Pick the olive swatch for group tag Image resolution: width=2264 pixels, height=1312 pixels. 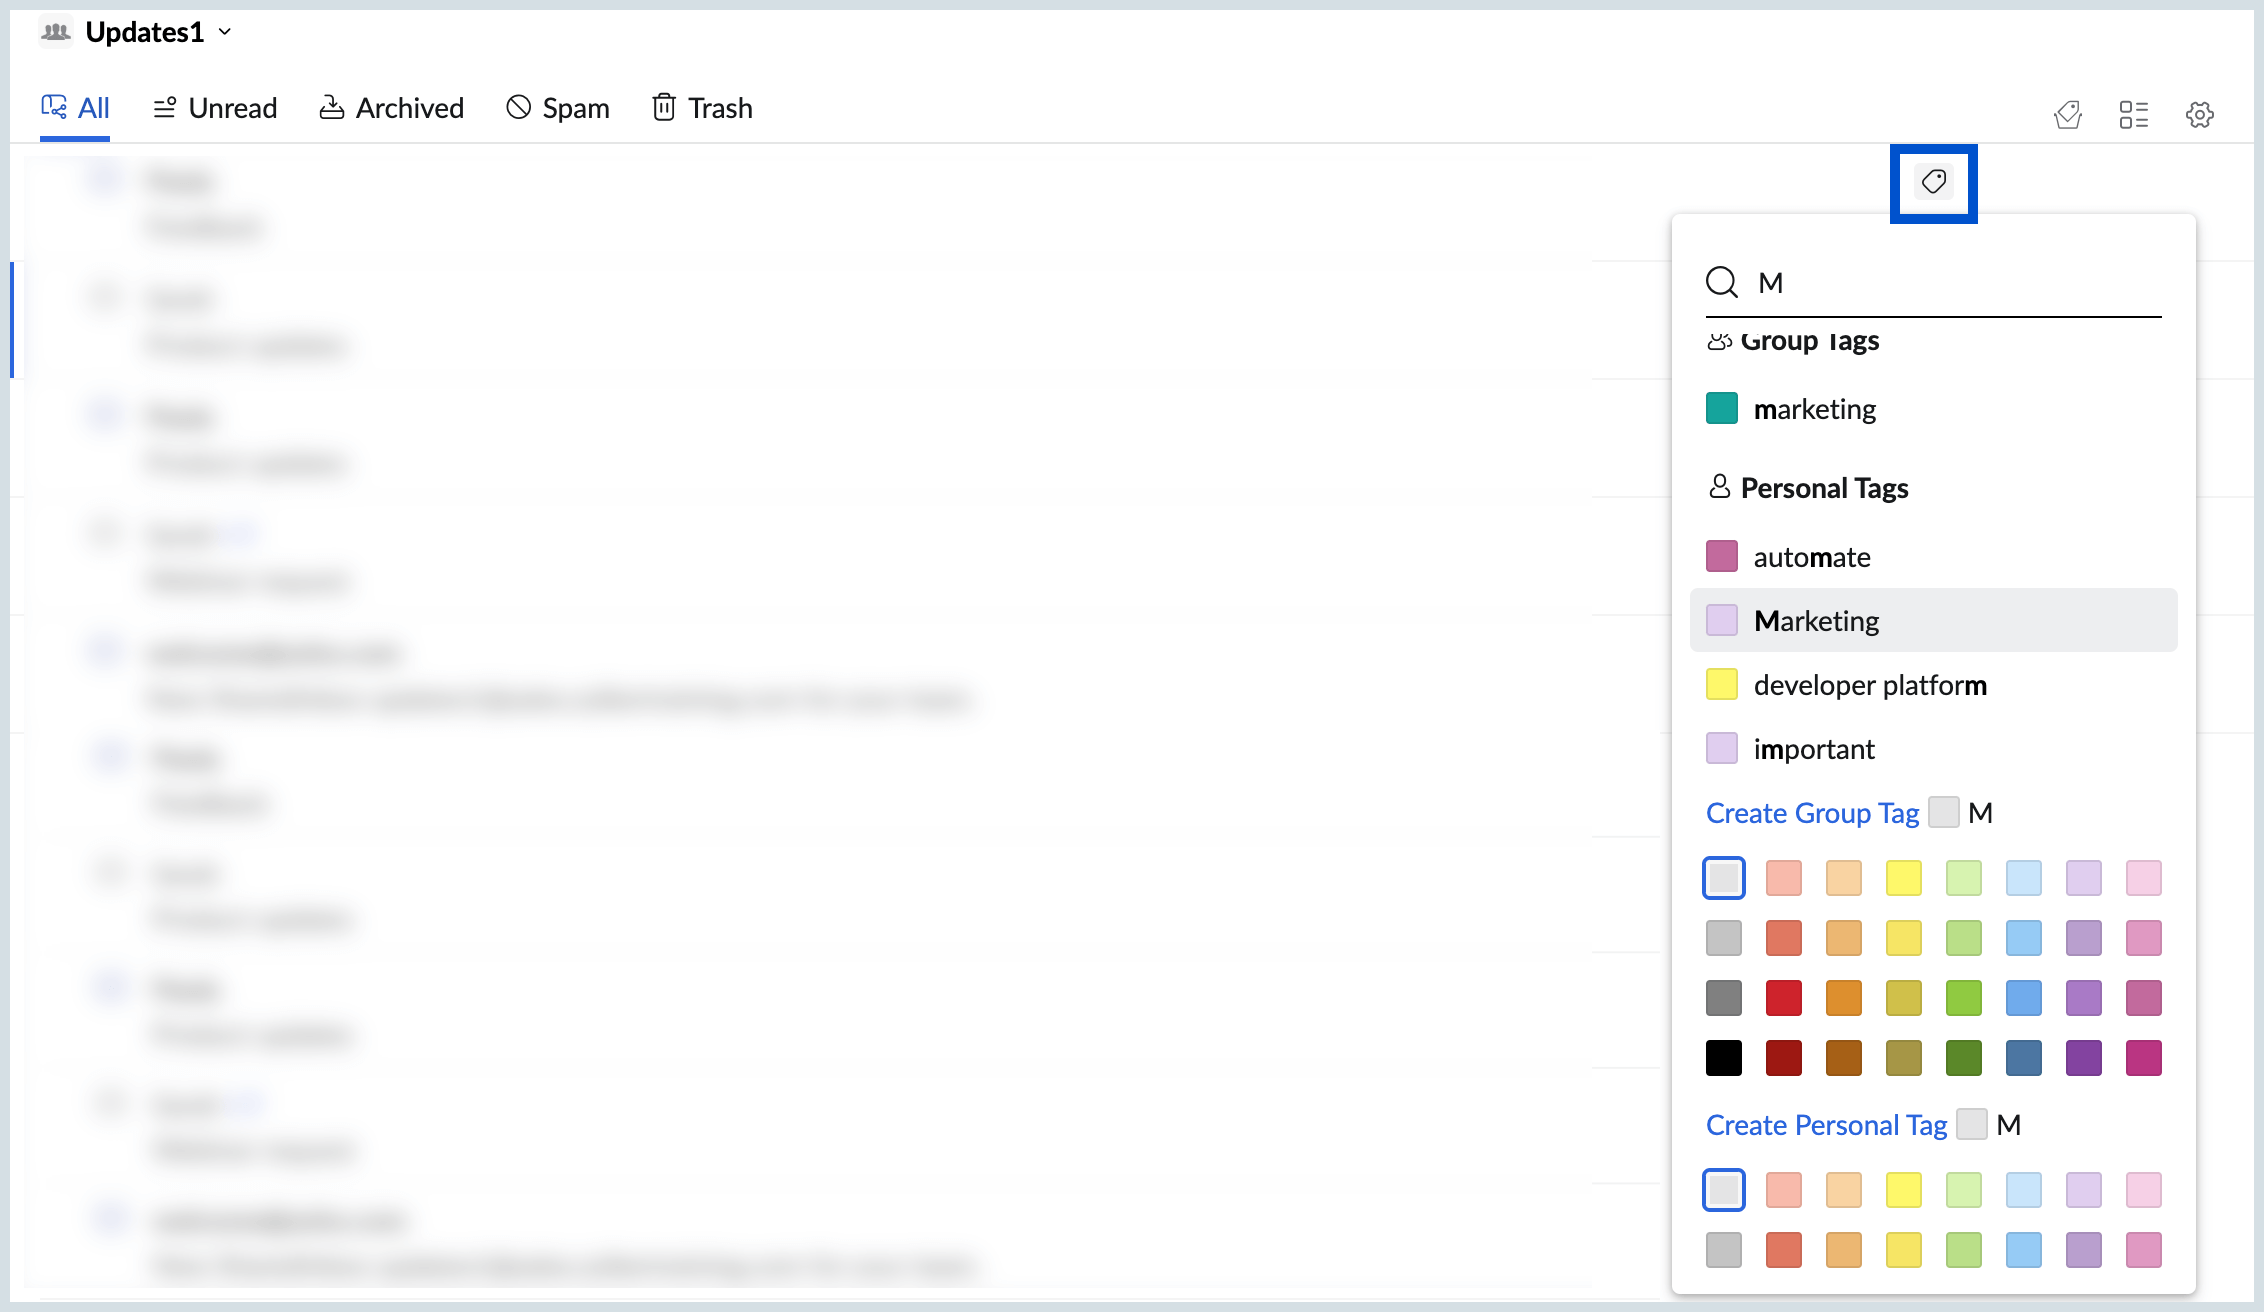1904,1058
